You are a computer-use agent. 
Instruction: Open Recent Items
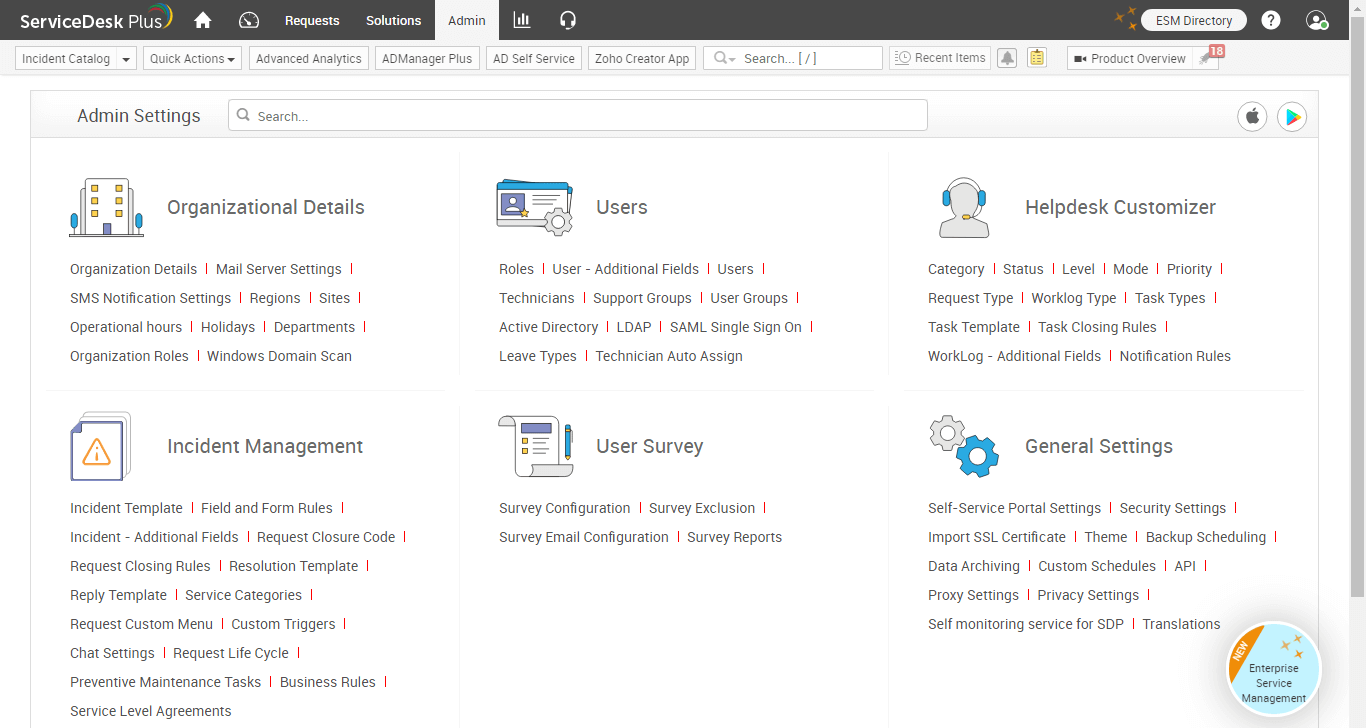point(940,58)
